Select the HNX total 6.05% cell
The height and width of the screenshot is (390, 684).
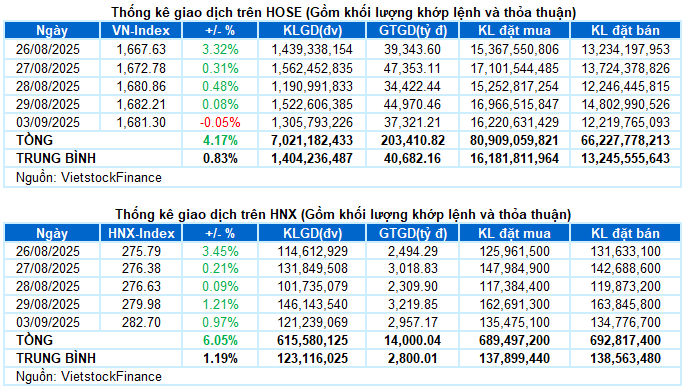point(220,340)
